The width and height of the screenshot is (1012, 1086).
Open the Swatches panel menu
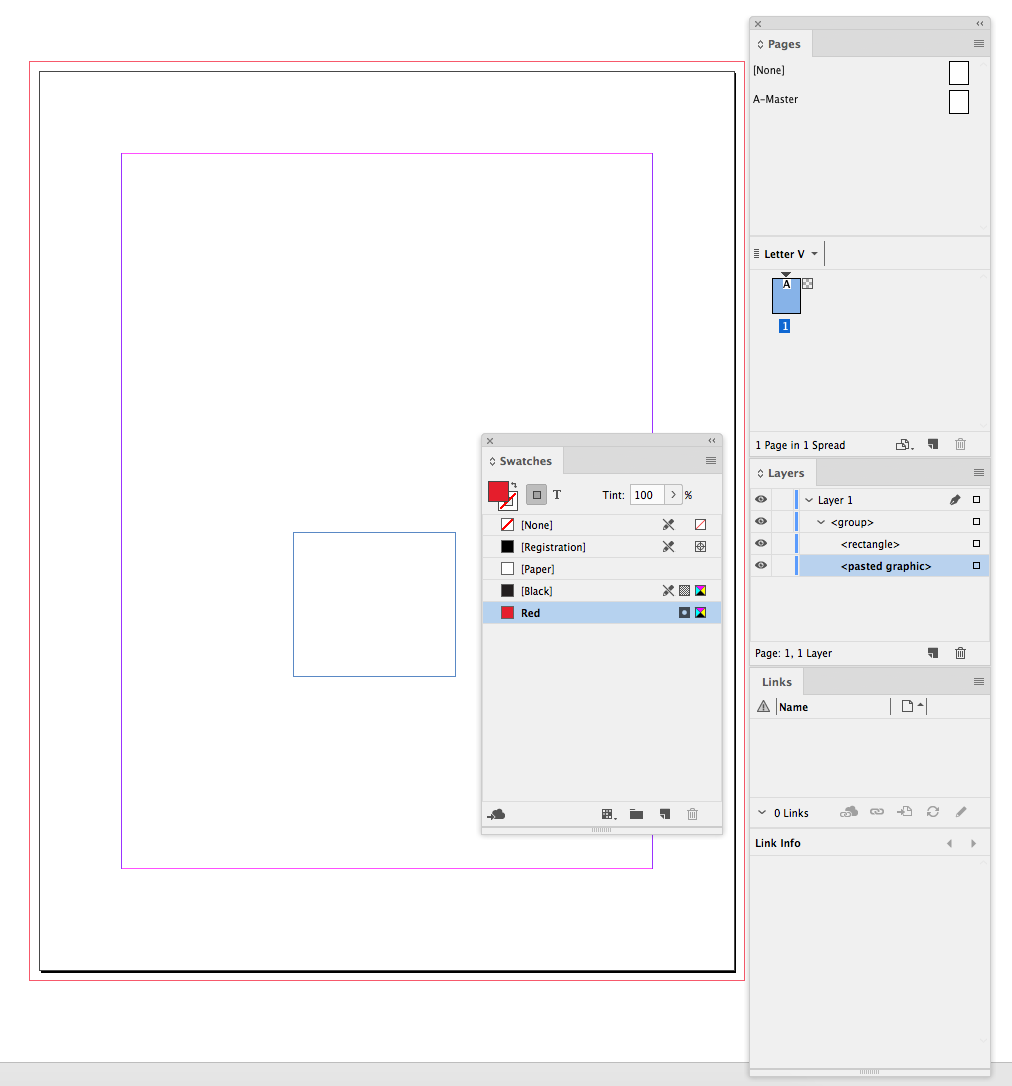pyautogui.click(x=710, y=460)
